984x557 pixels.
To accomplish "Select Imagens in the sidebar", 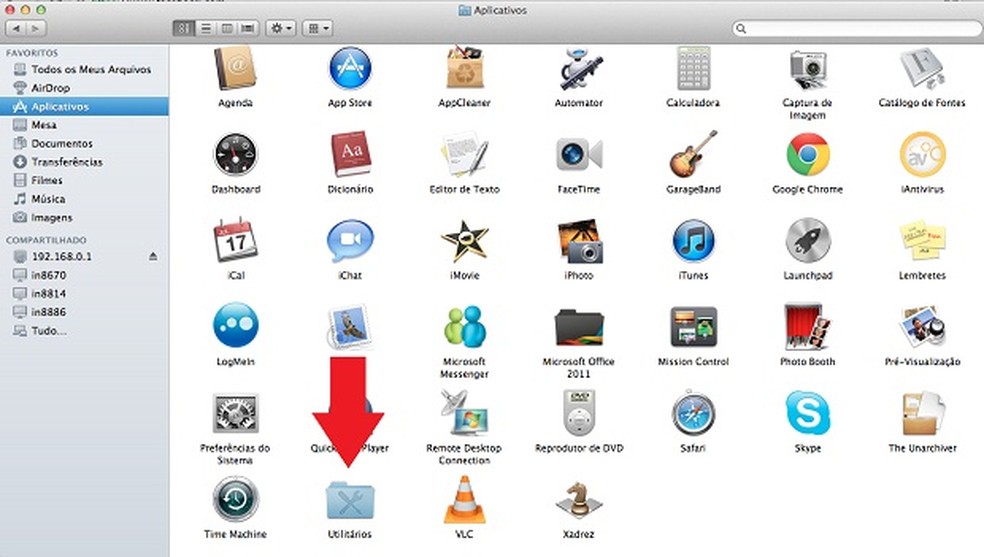I will point(84,218).
